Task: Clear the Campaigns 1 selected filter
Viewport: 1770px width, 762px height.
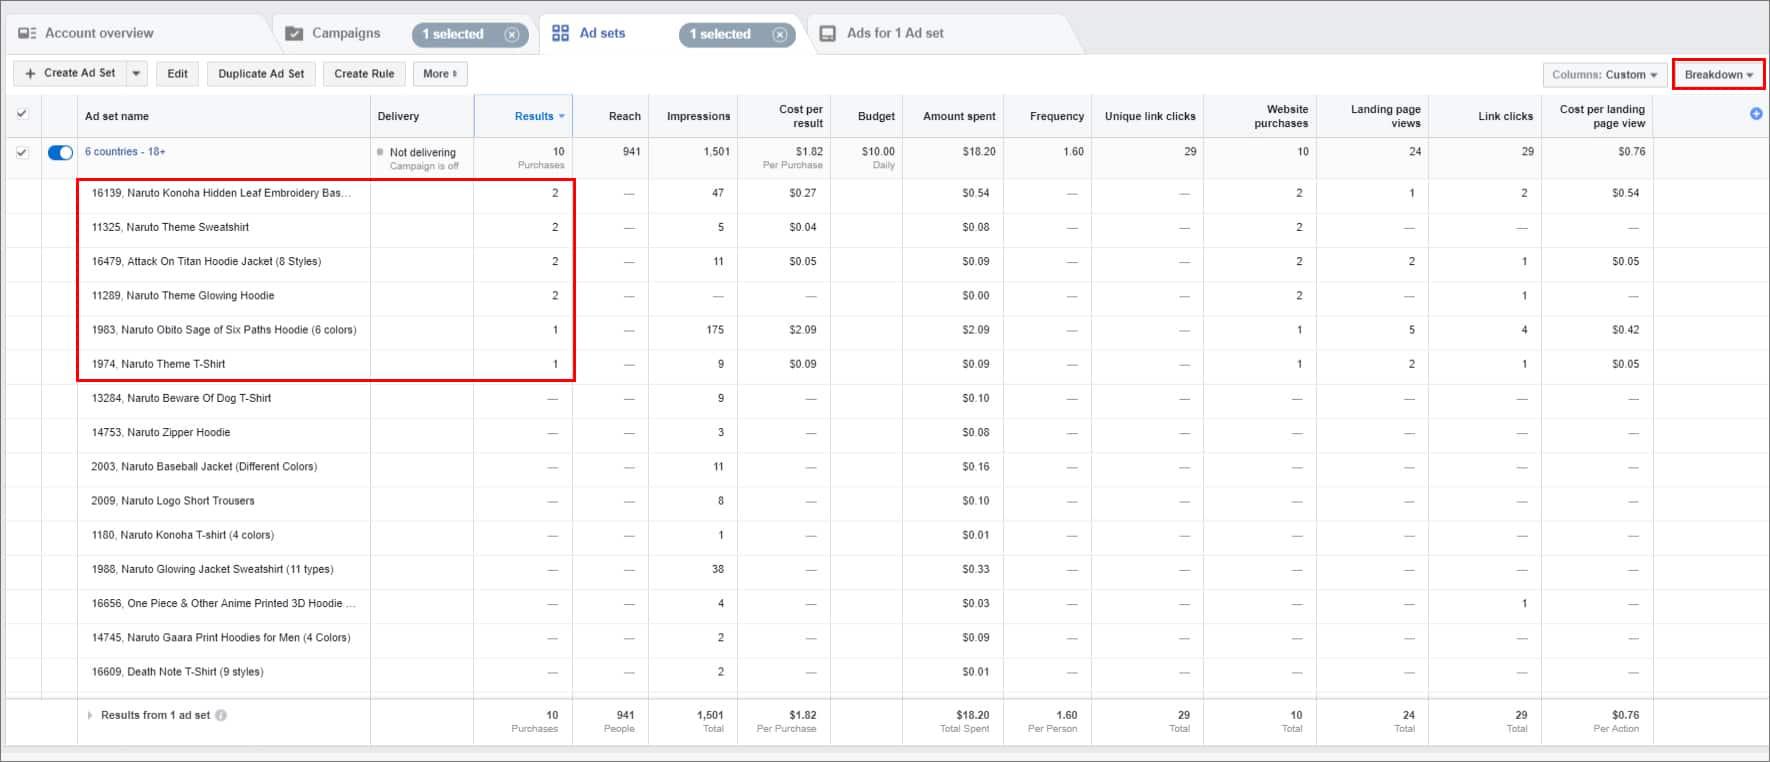Action: click(512, 34)
